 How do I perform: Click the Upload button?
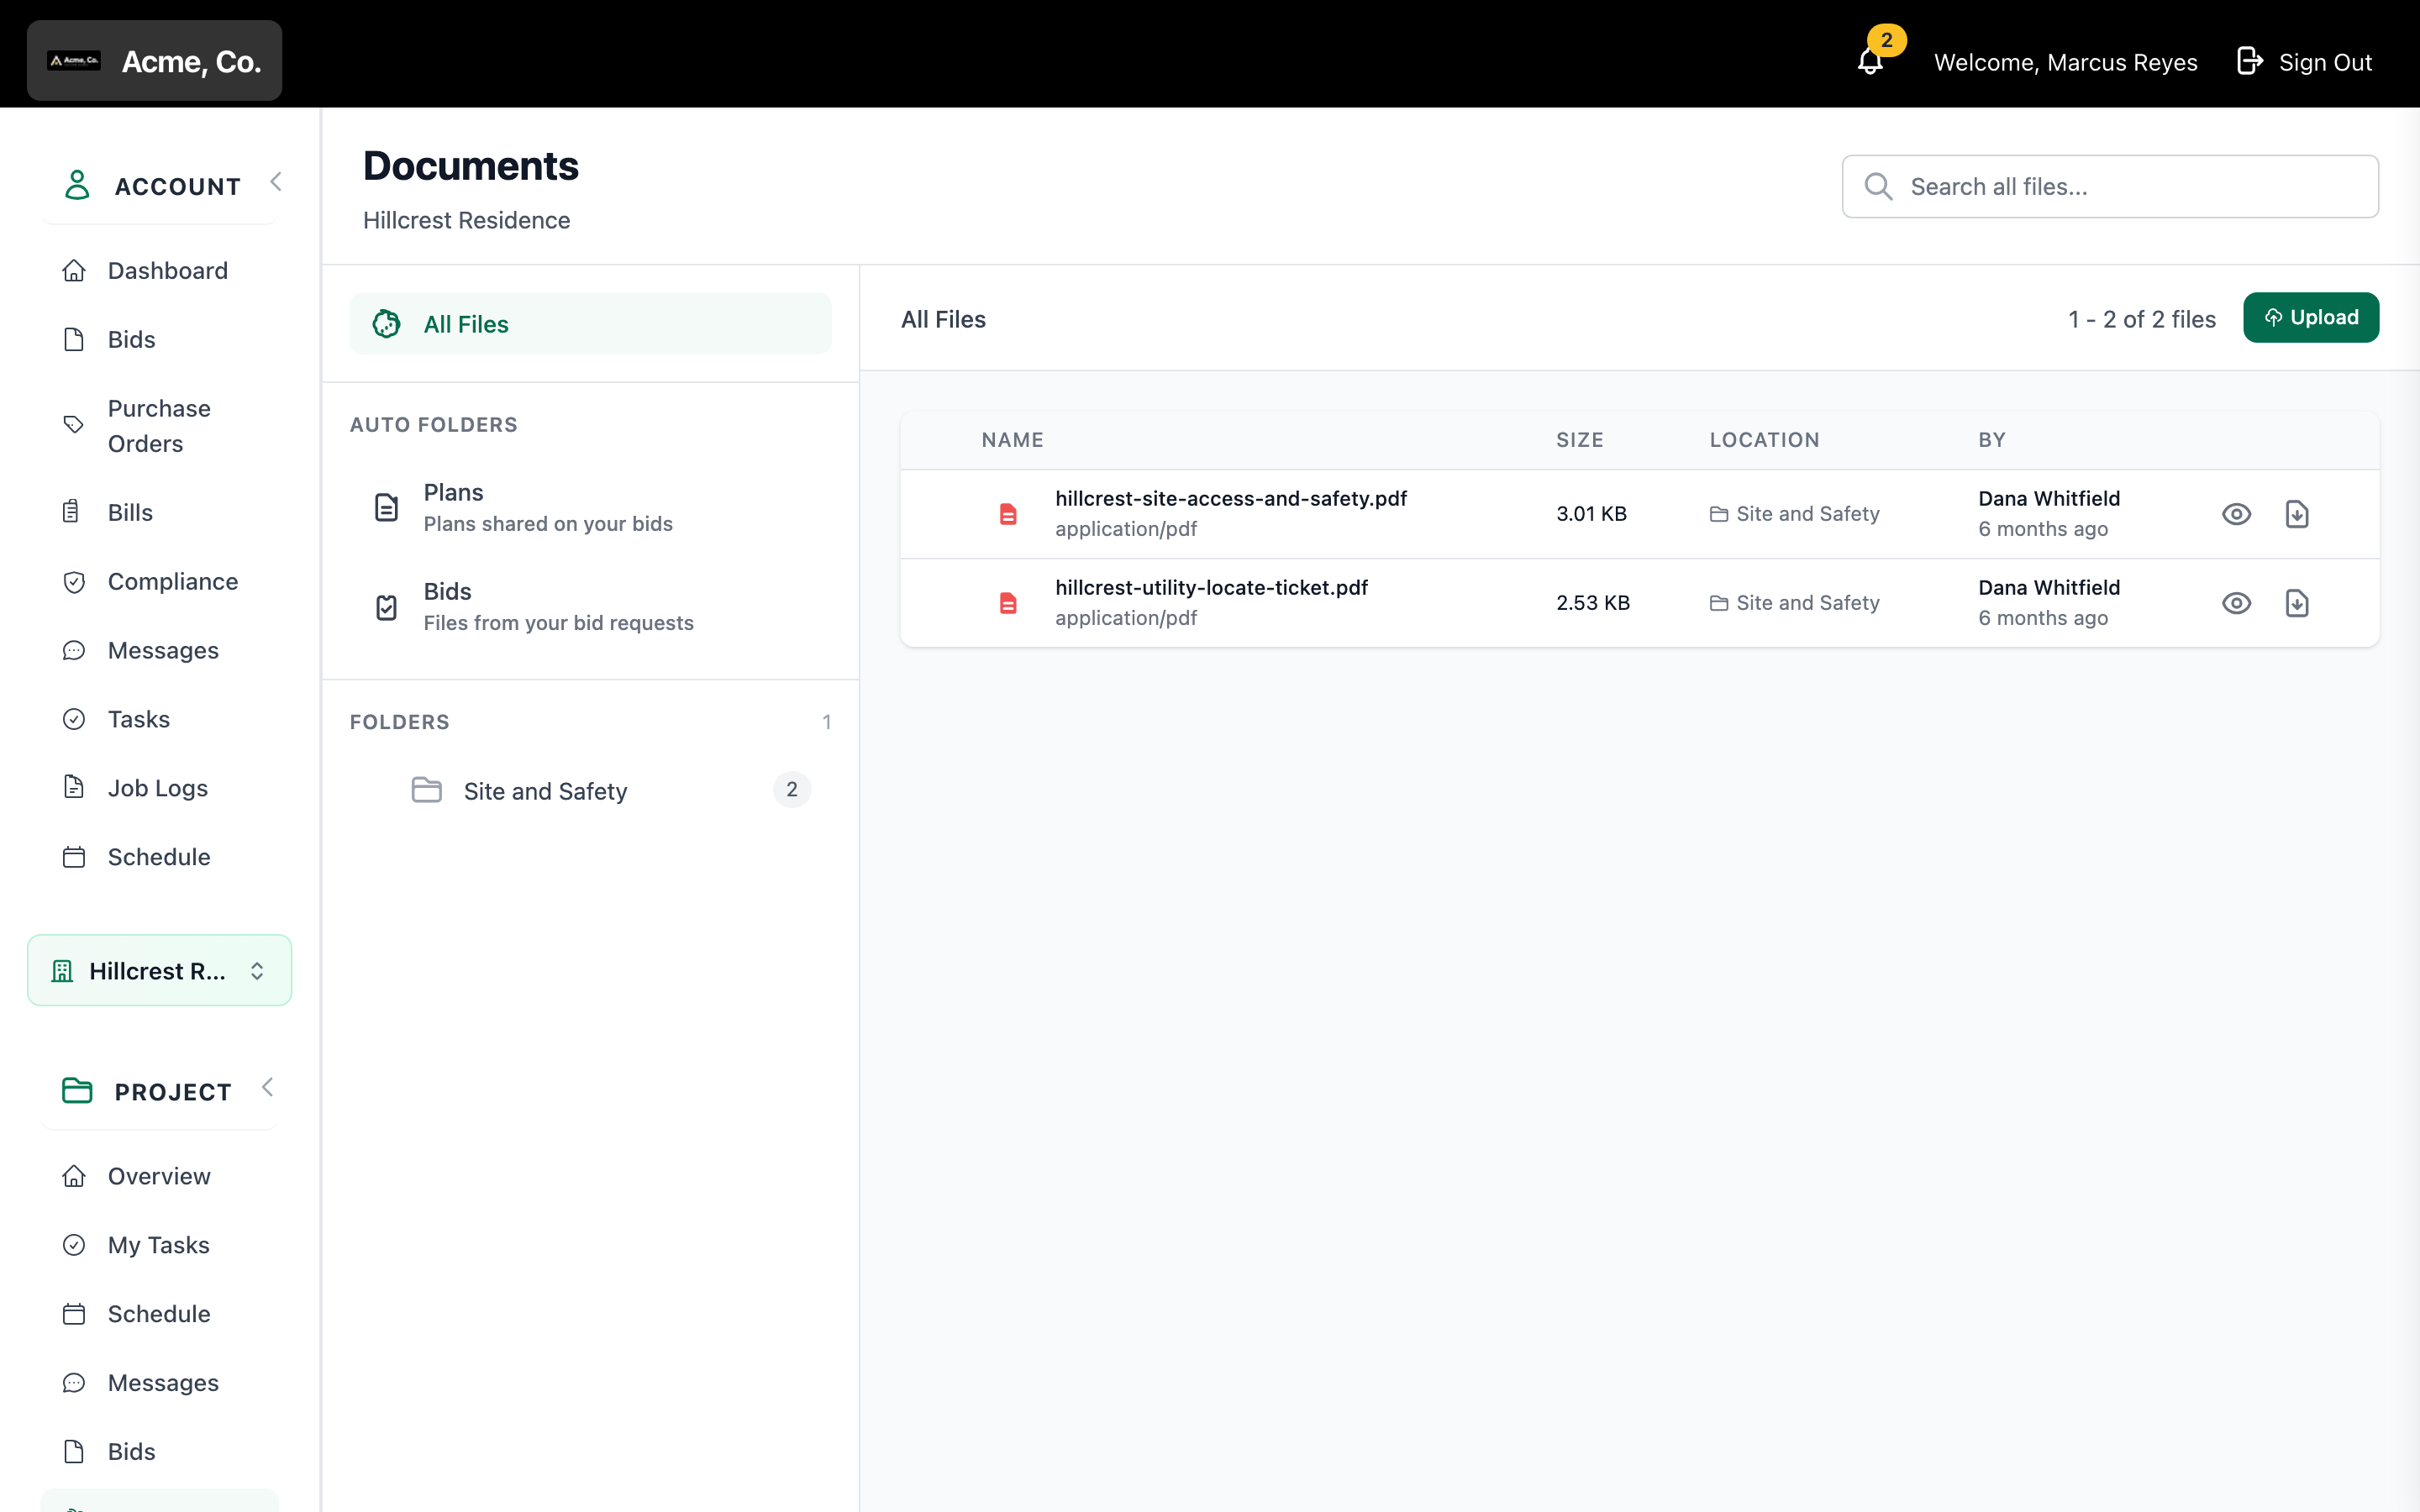coord(2310,317)
